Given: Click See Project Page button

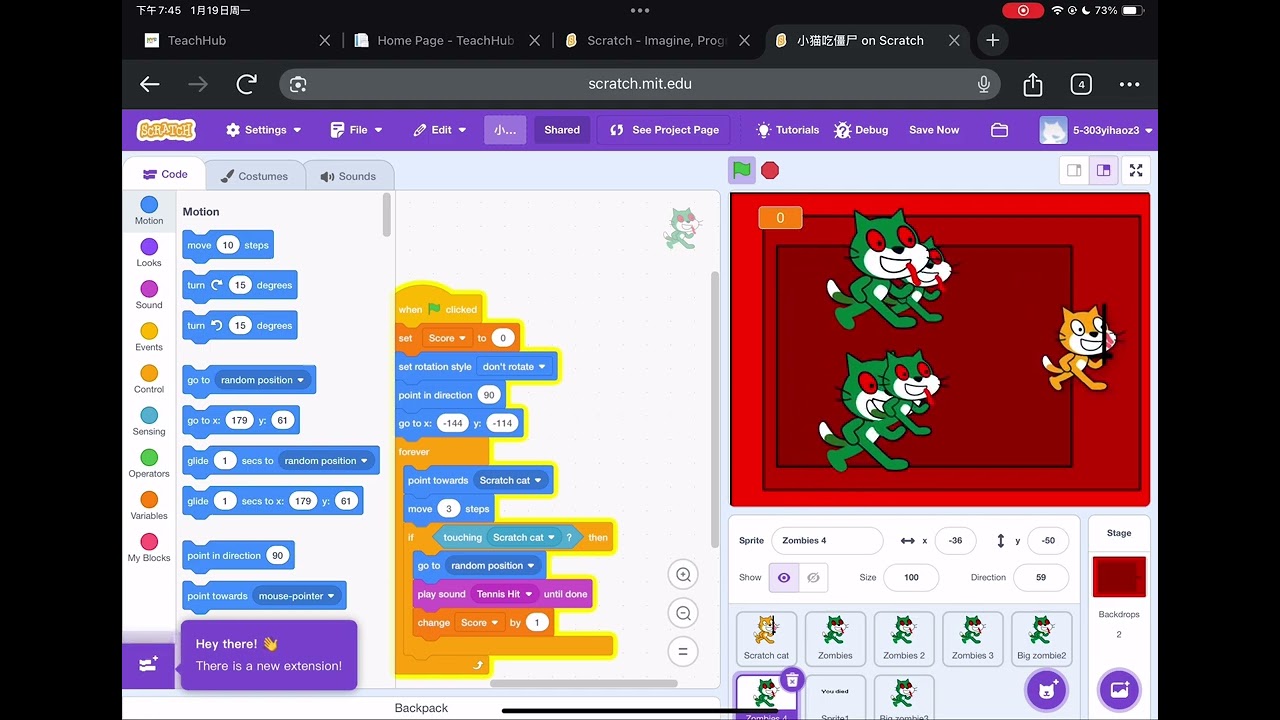Looking at the screenshot, I should tap(665, 130).
